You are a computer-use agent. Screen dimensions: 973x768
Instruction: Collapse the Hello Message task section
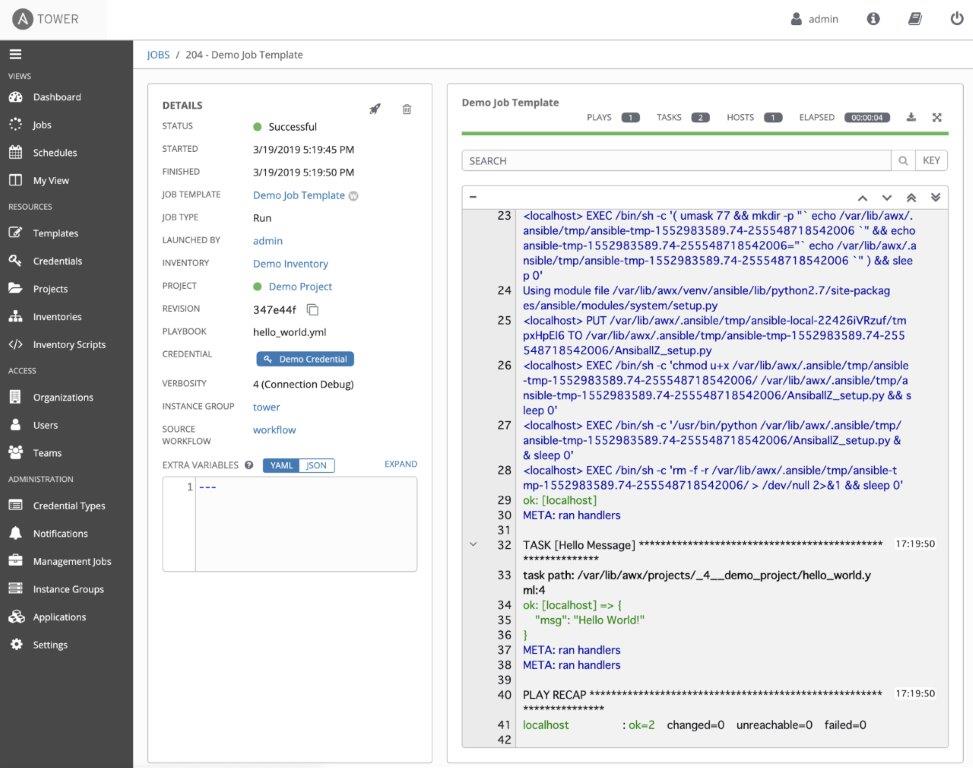click(x=472, y=545)
